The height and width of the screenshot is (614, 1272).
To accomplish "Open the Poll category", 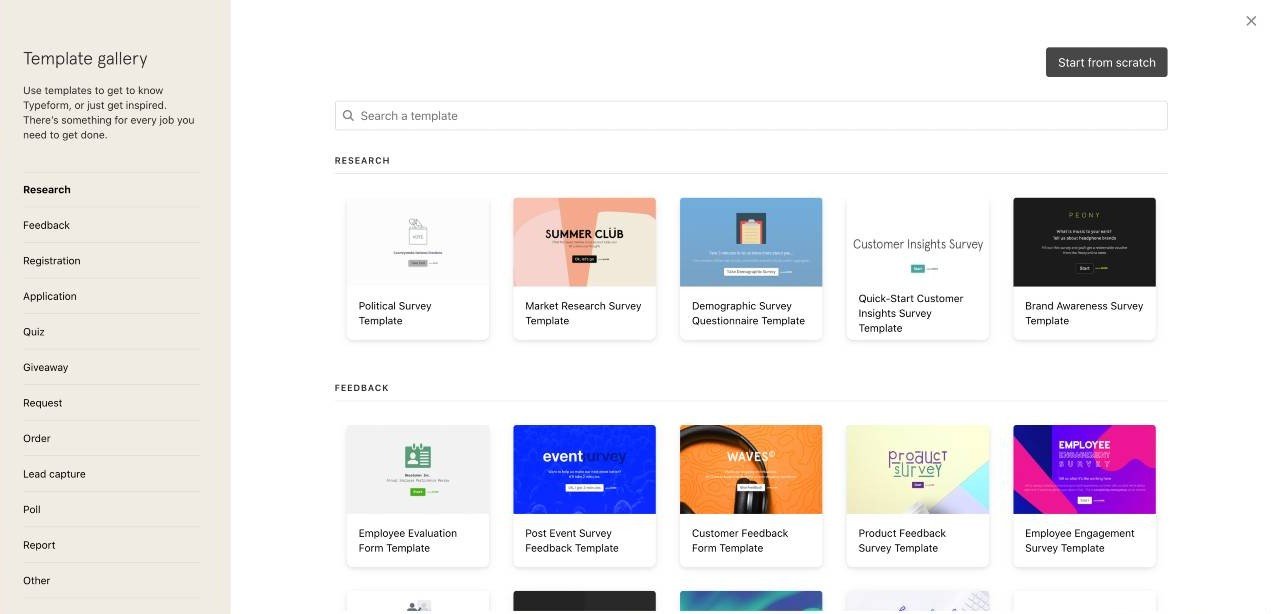I will [x=32, y=510].
